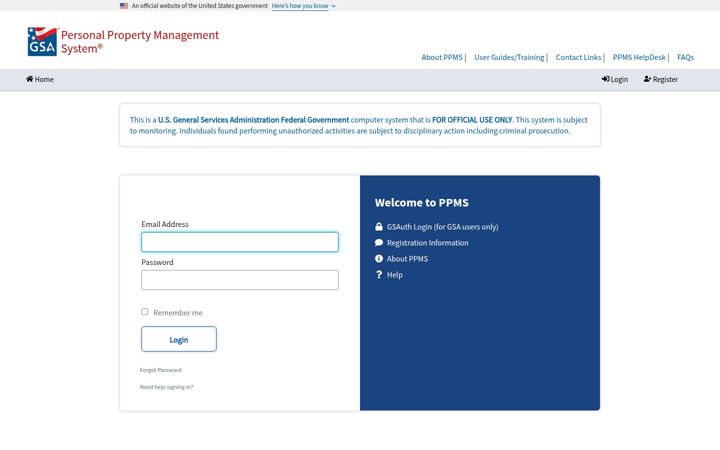Click the US flag icon in banner
The height and width of the screenshot is (450, 720).
point(124,6)
